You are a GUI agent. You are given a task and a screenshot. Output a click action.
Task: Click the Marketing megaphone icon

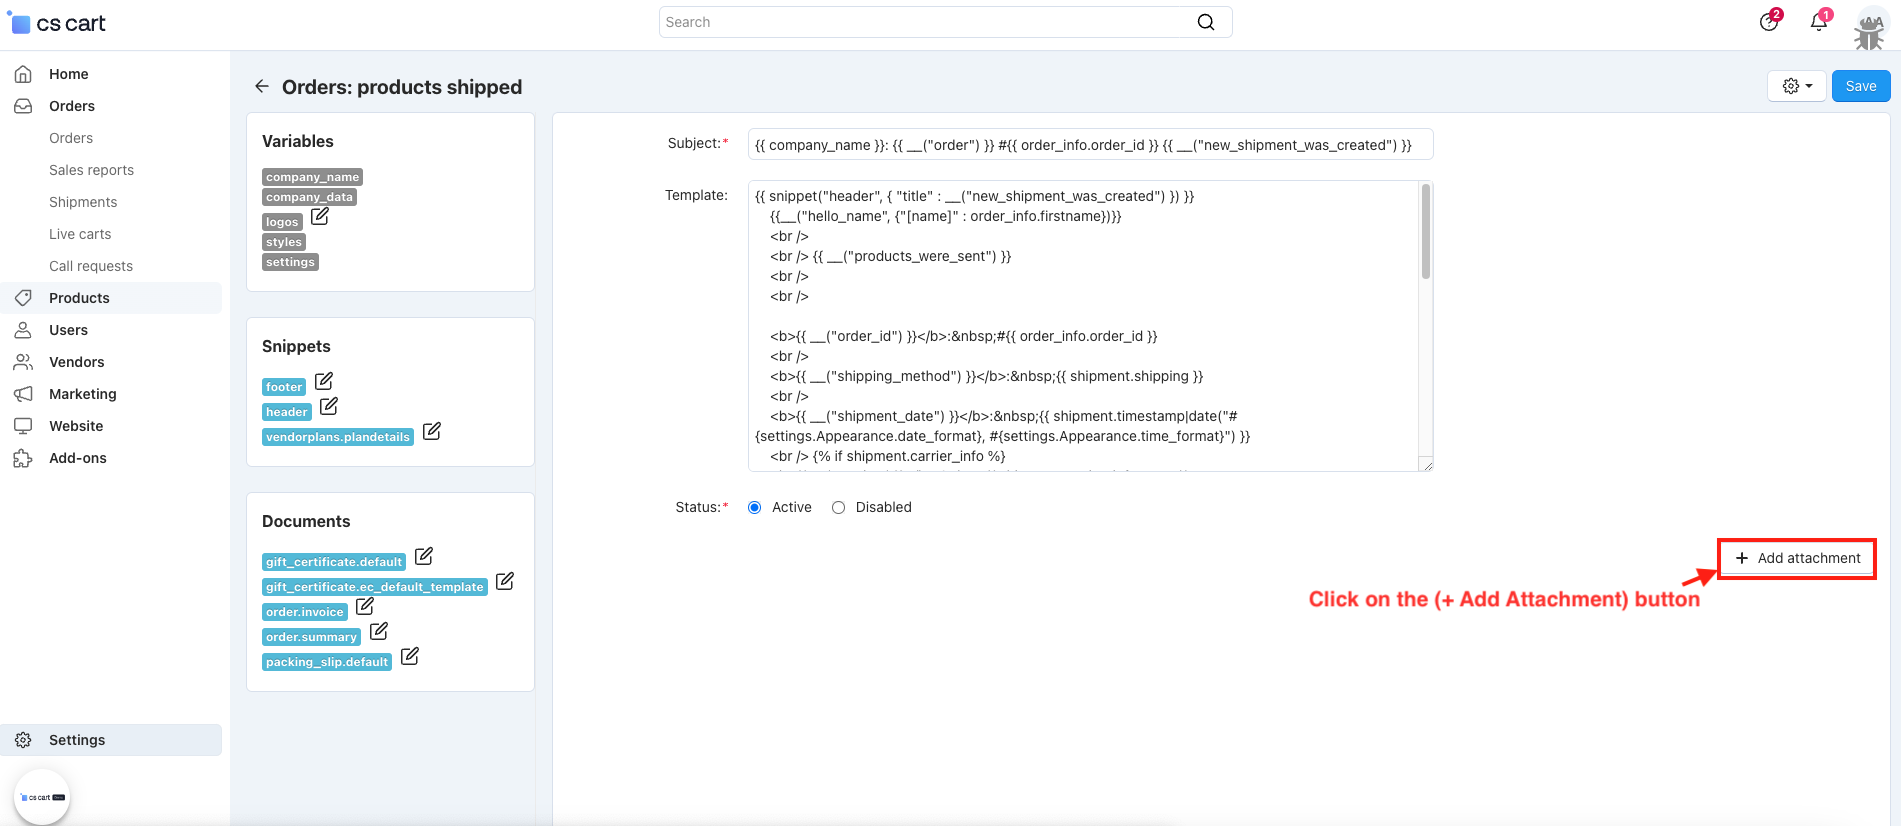23,394
